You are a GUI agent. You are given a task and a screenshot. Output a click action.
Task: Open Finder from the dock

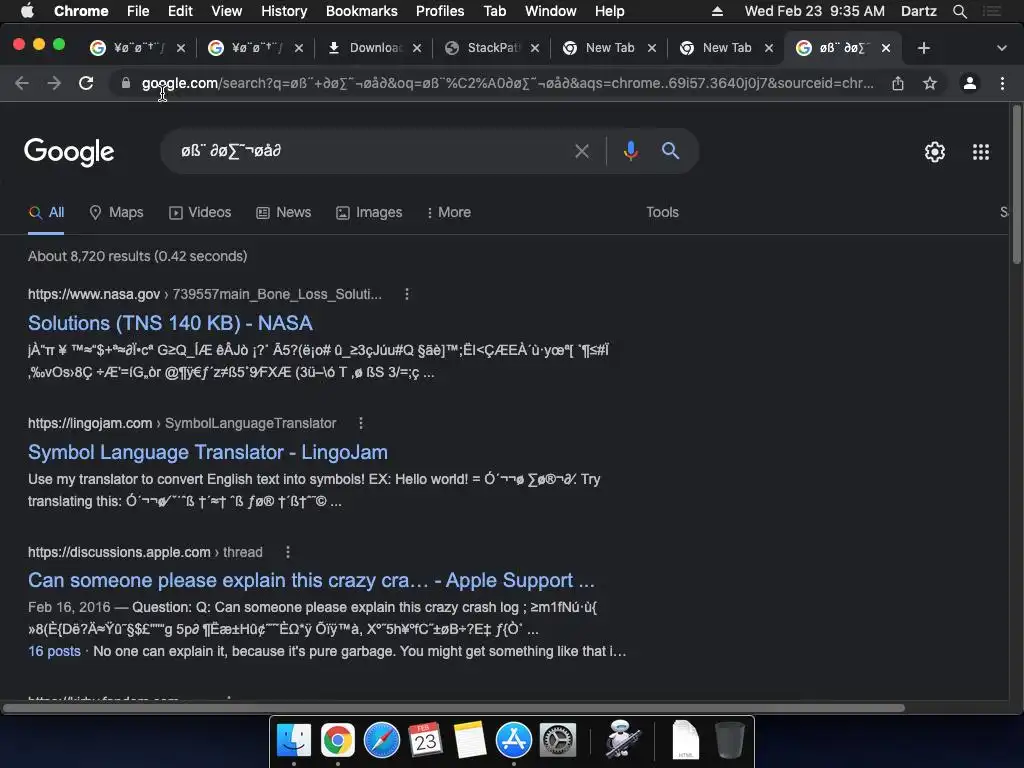tap(294, 740)
